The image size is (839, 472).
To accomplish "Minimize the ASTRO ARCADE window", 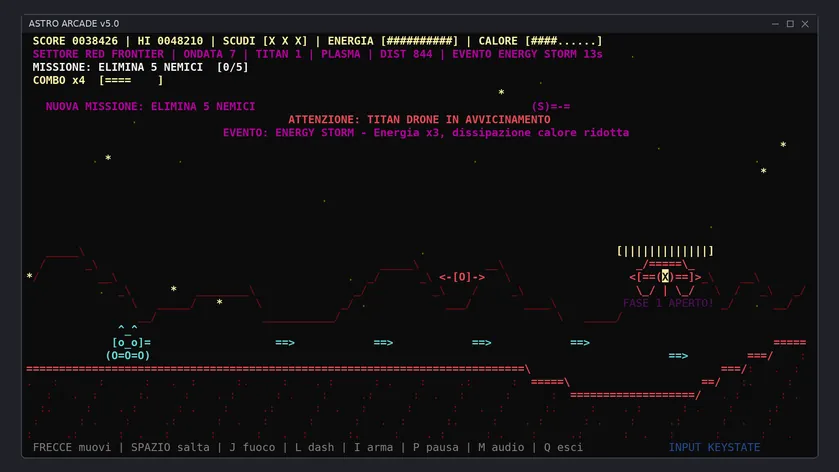I will point(775,24).
